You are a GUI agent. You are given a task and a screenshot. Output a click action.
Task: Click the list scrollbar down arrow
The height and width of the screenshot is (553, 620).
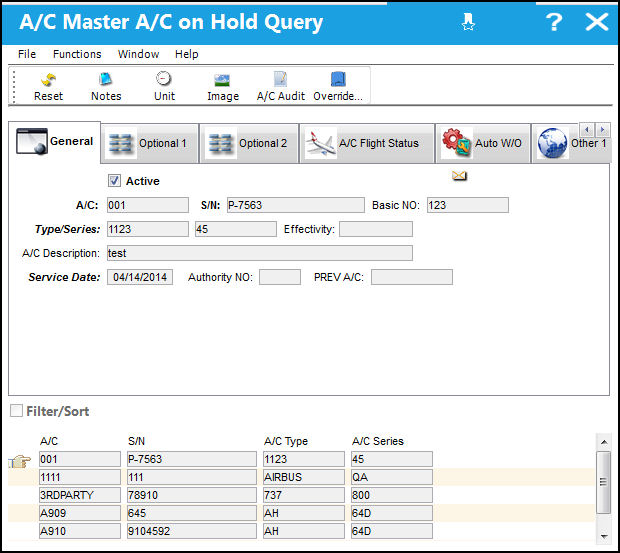click(604, 536)
